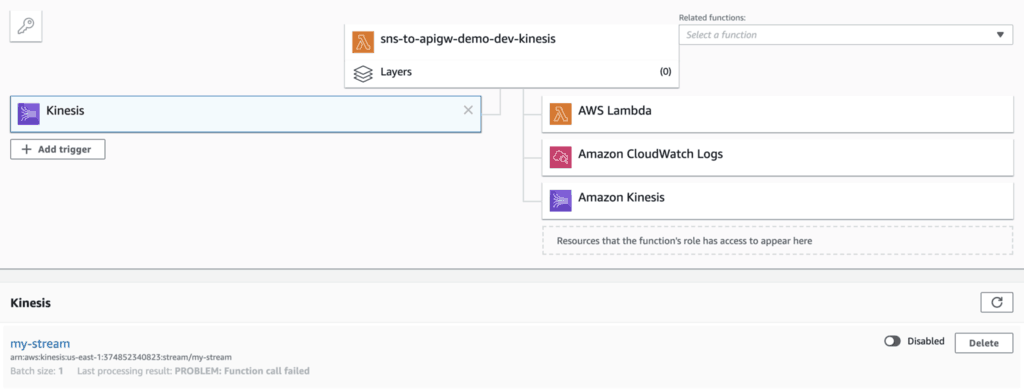Click the Amazon CloudWatch Logs icon
1024x391 pixels.
[x=561, y=157]
